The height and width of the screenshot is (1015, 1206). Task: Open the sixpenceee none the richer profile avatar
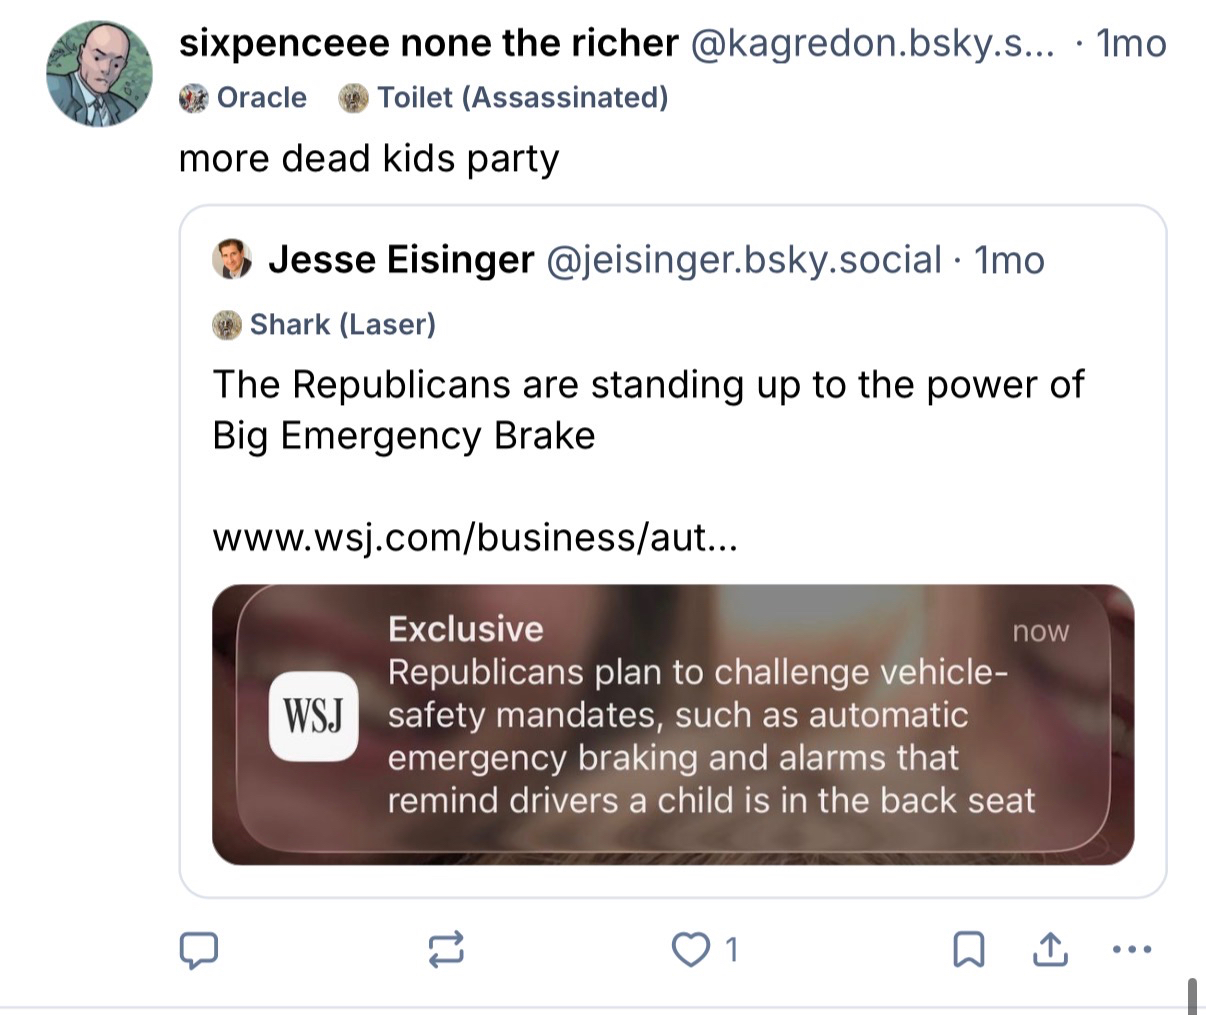point(99,75)
